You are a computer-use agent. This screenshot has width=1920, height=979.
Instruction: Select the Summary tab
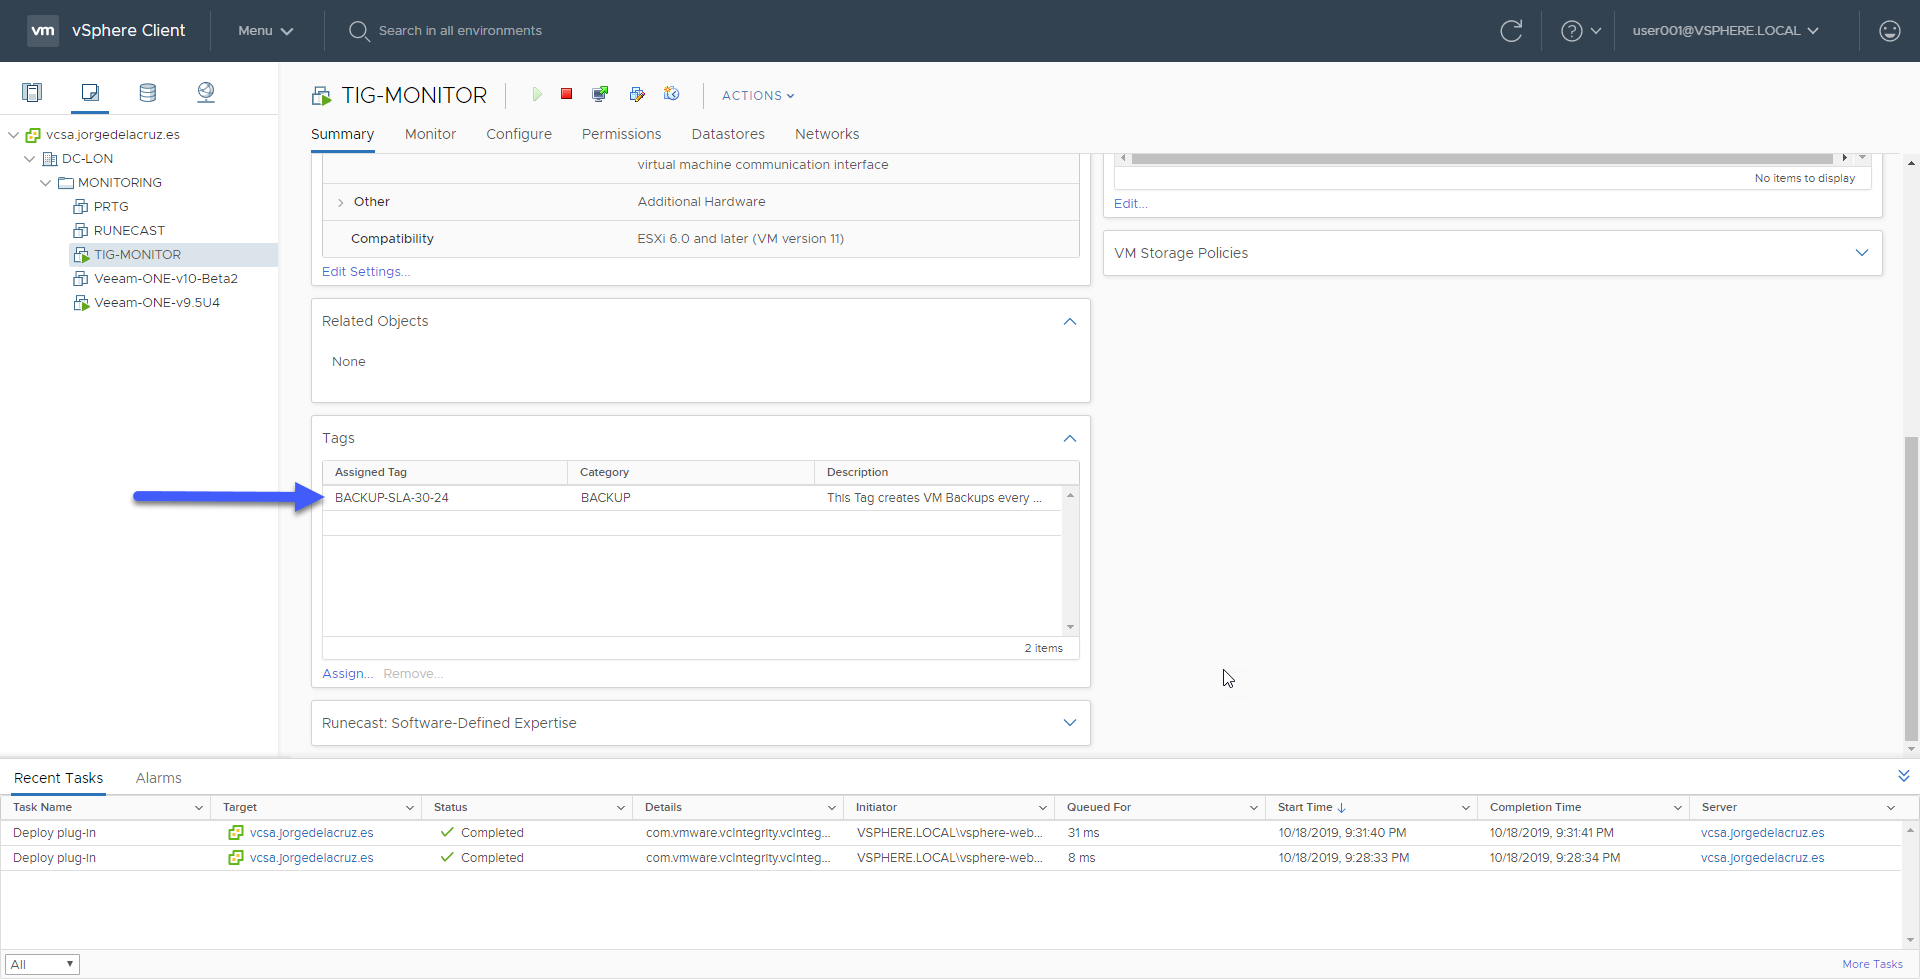tap(342, 134)
